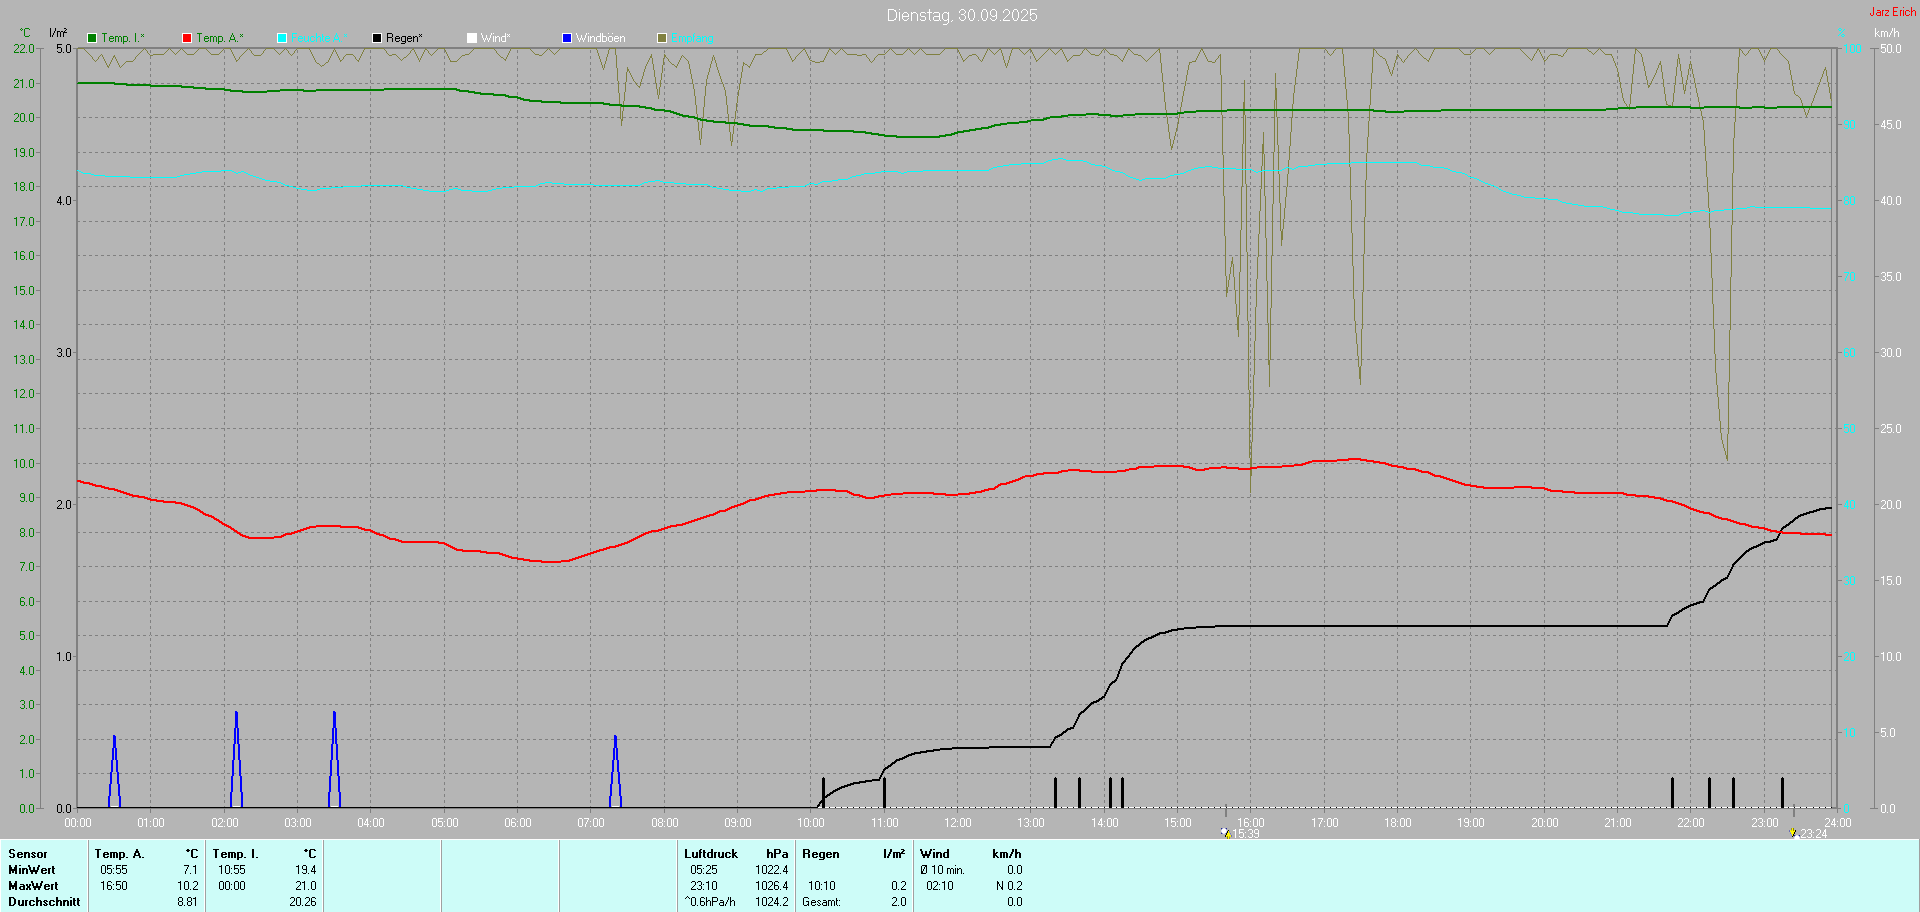
Task: Click the Durchschnitt row label
Action: tap(44, 902)
